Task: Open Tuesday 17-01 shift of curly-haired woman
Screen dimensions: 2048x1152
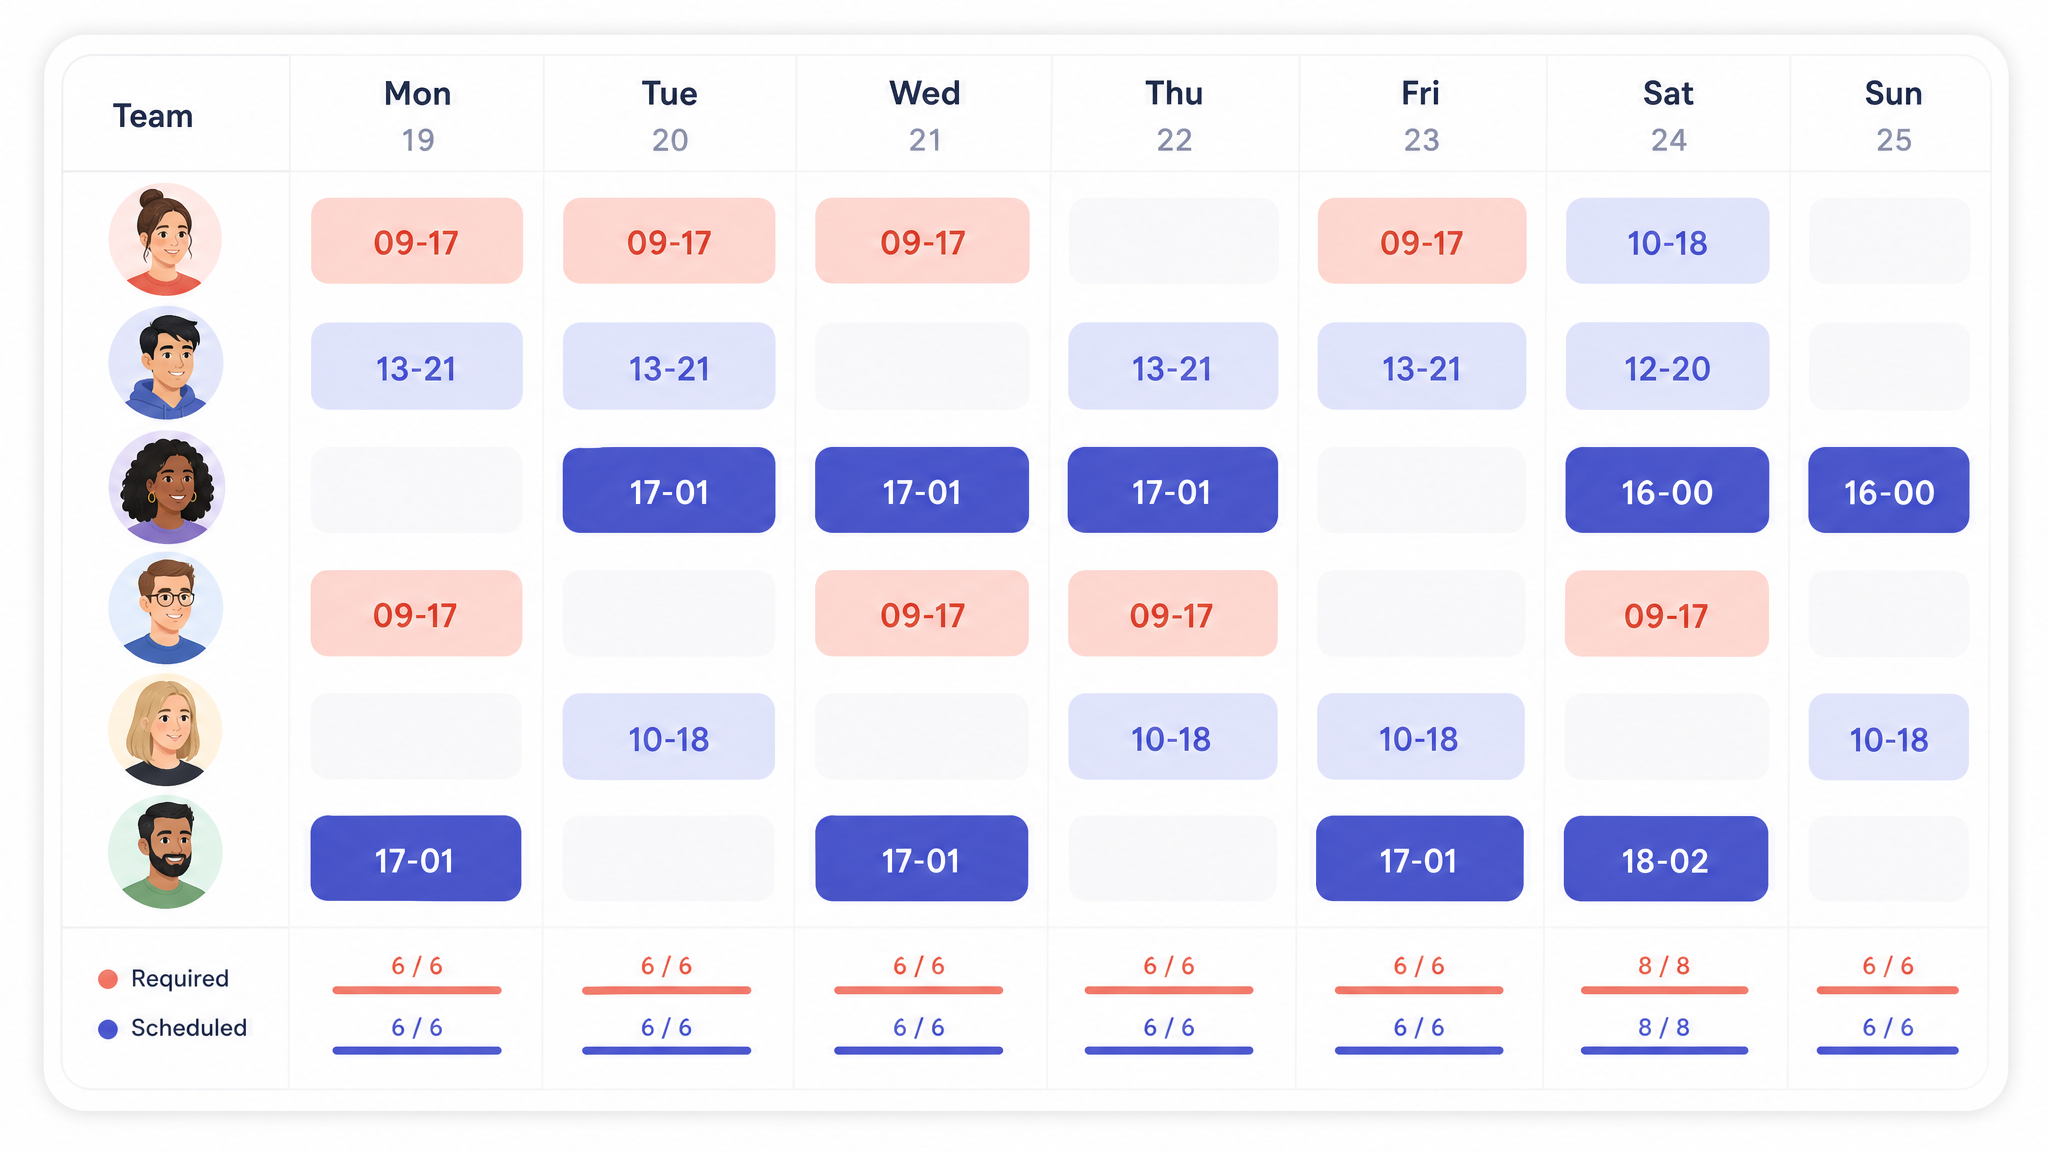Action: click(x=669, y=490)
